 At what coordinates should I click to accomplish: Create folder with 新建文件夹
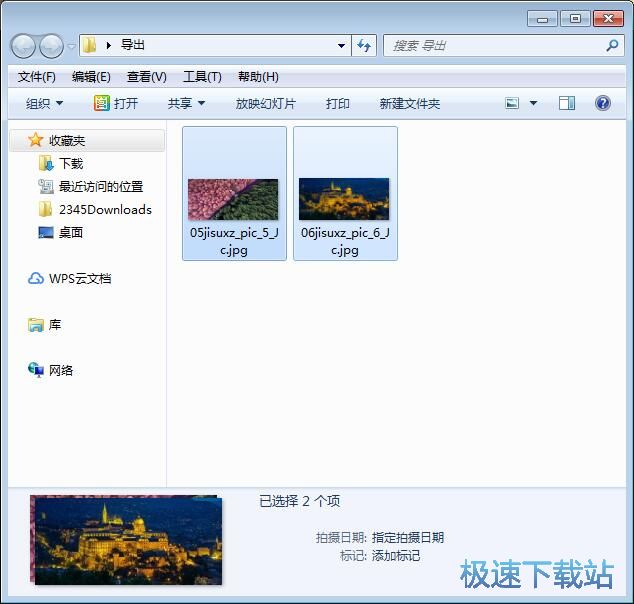point(410,104)
